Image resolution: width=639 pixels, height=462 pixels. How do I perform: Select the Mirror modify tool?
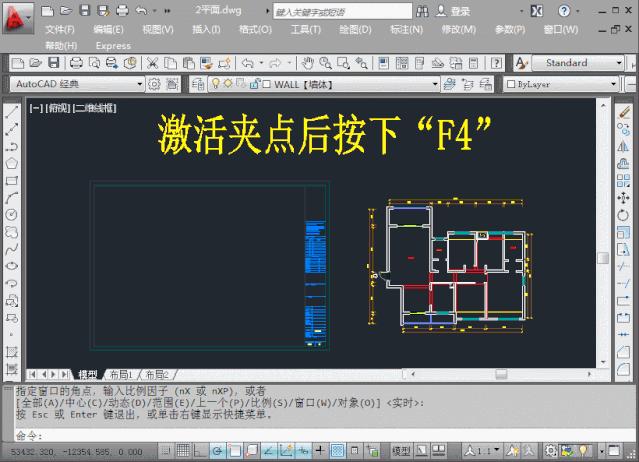(623, 146)
